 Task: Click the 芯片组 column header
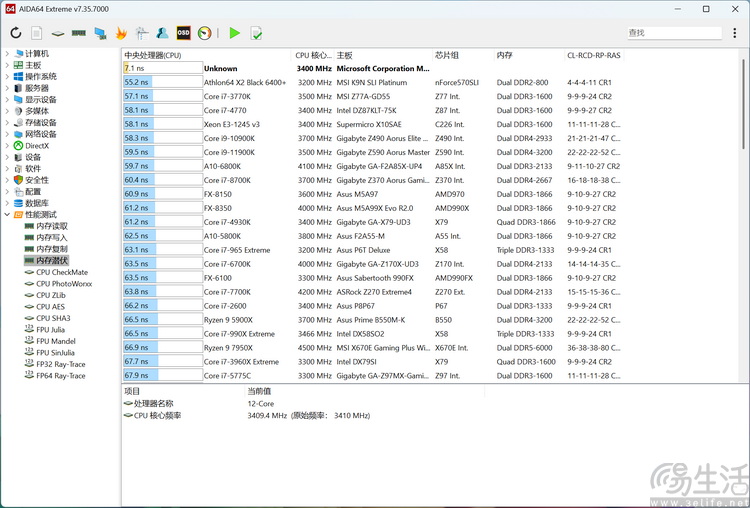coord(447,55)
